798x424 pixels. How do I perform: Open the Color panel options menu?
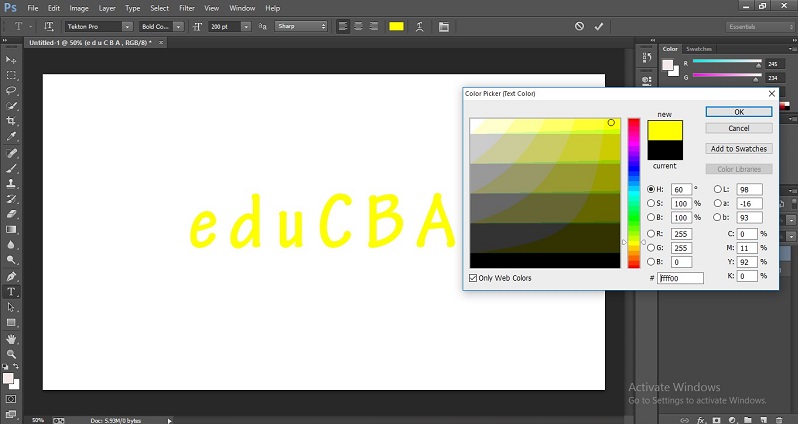tap(791, 49)
